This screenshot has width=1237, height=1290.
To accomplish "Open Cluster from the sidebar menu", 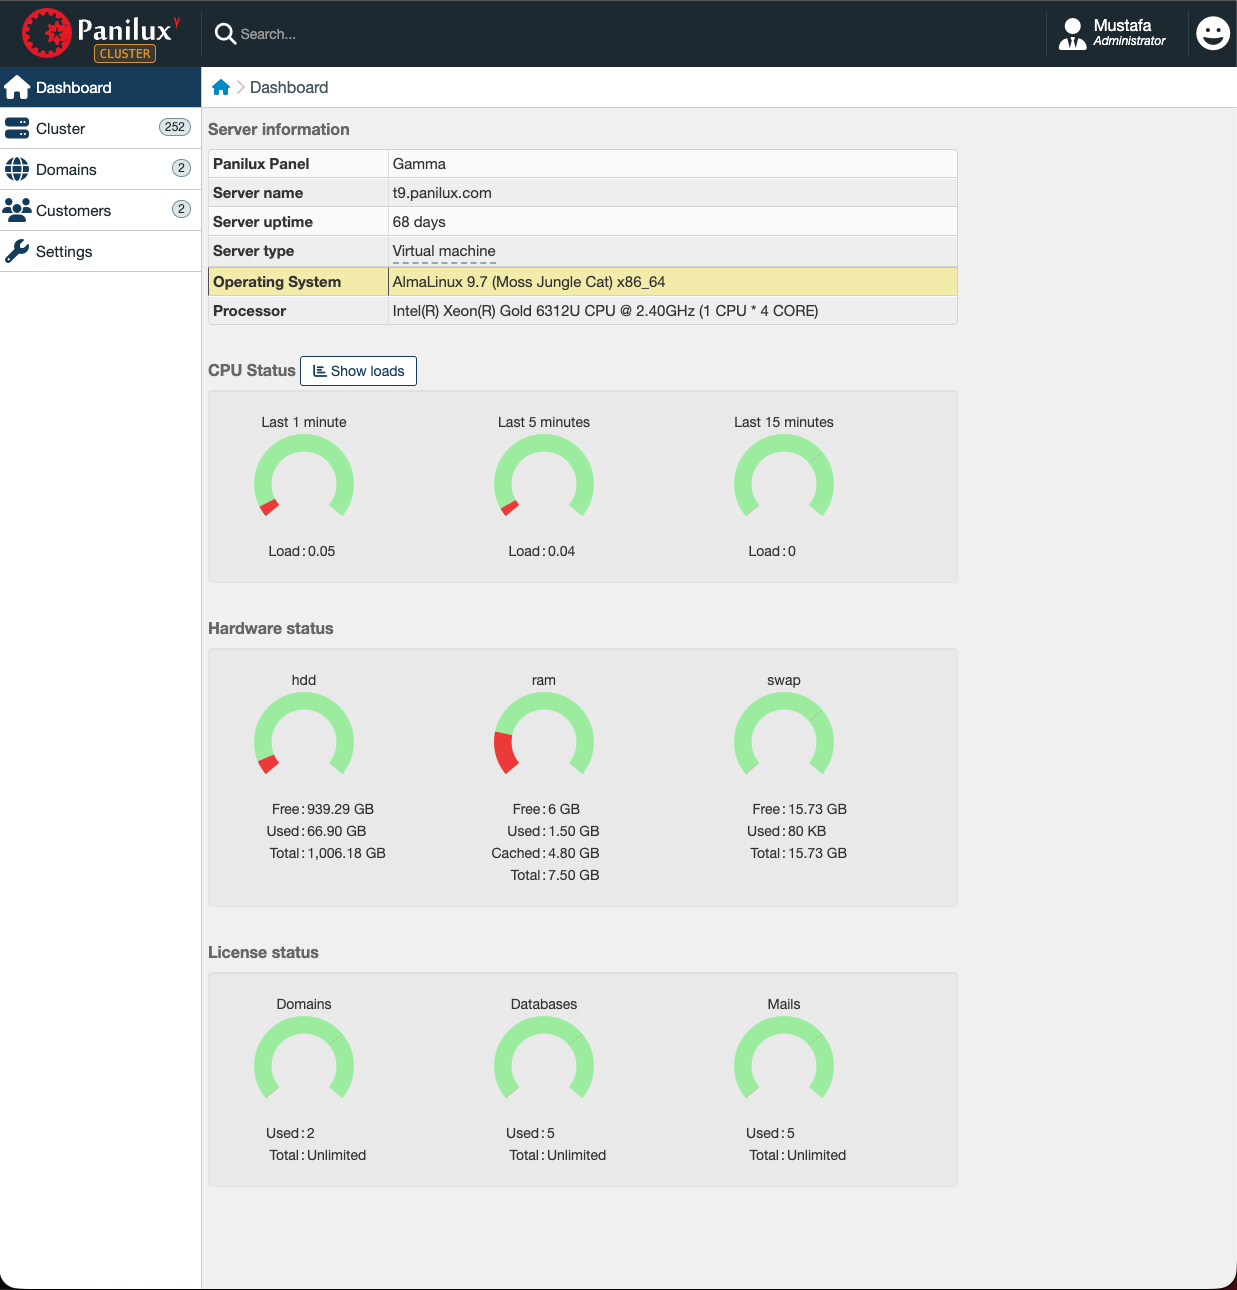I will 61,129.
